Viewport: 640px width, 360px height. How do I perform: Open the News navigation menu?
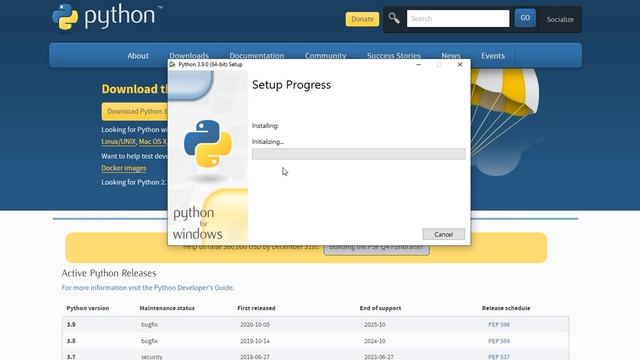click(x=451, y=55)
